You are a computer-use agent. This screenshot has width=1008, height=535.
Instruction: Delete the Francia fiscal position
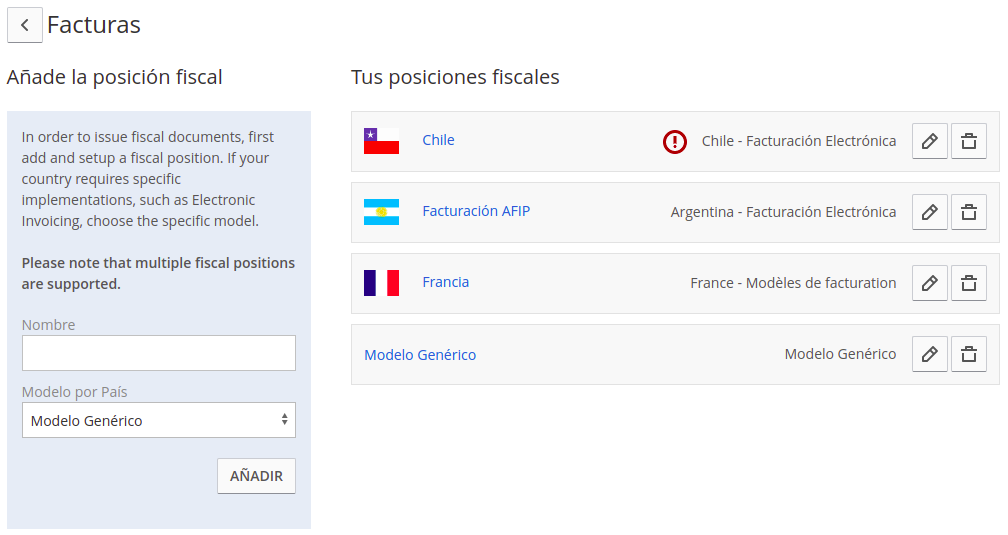pyautogui.click(x=969, y=283)
